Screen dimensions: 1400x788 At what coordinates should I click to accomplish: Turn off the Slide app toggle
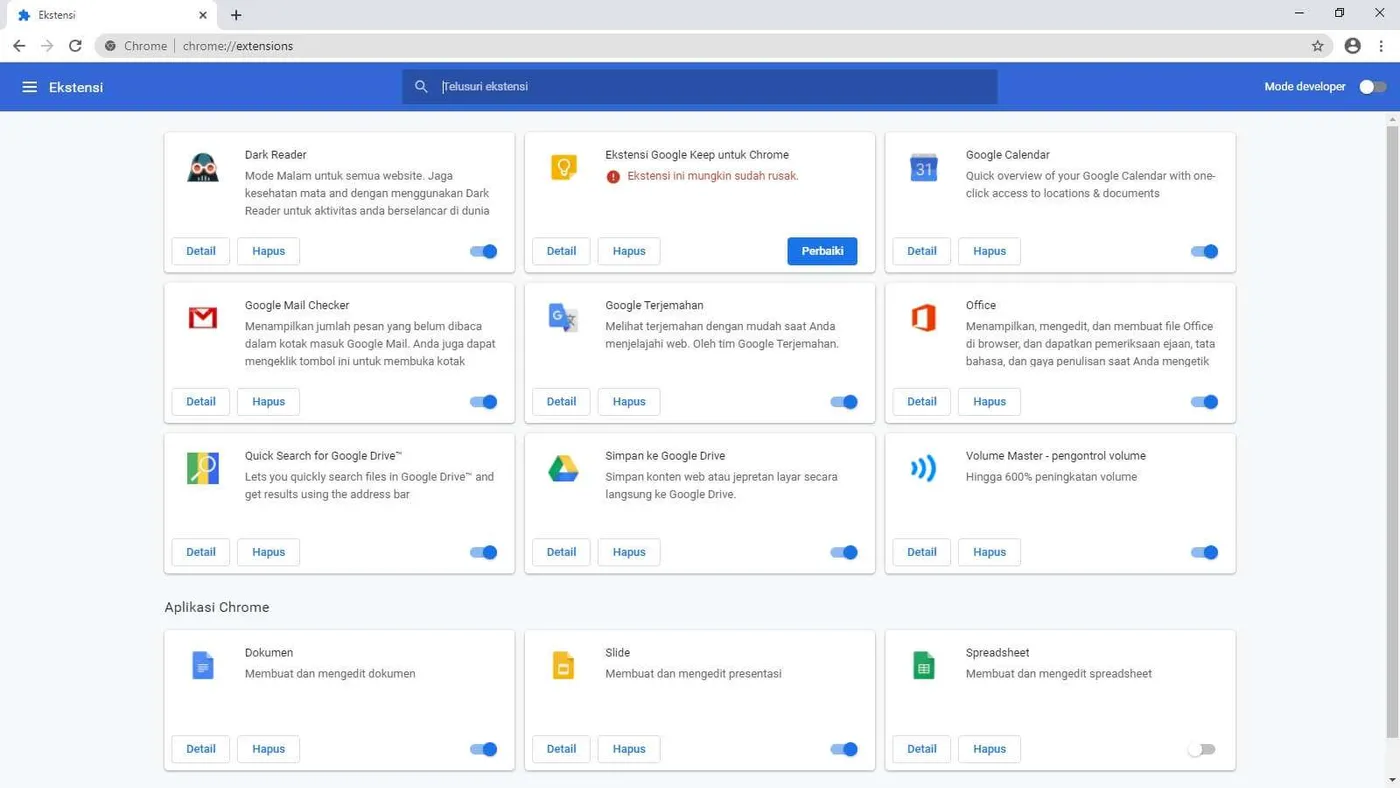point(844,749)
